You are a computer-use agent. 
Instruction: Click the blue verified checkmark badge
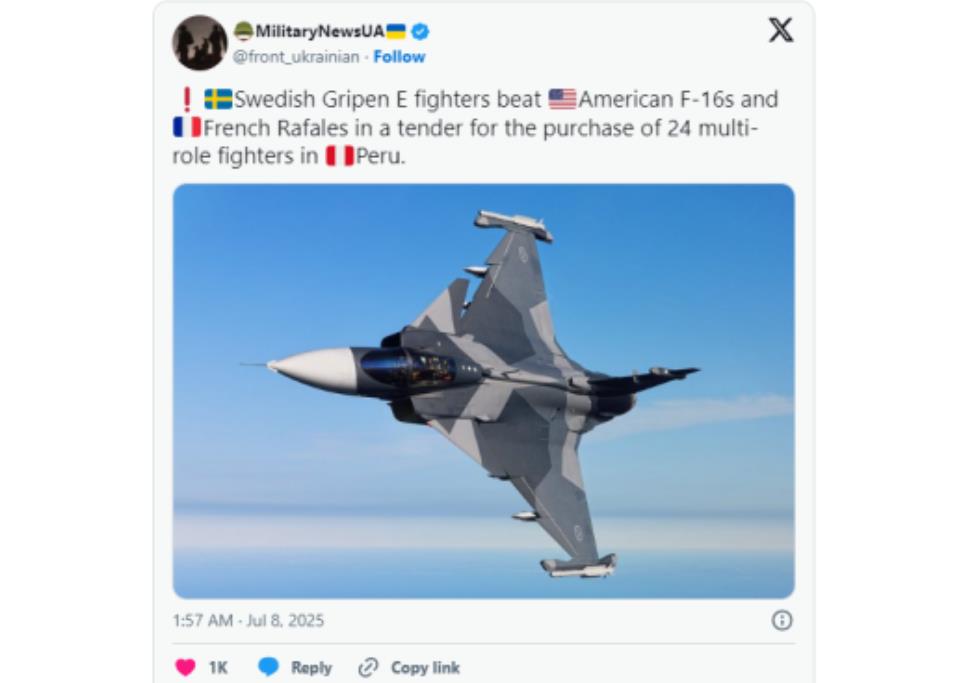[421, 31]
